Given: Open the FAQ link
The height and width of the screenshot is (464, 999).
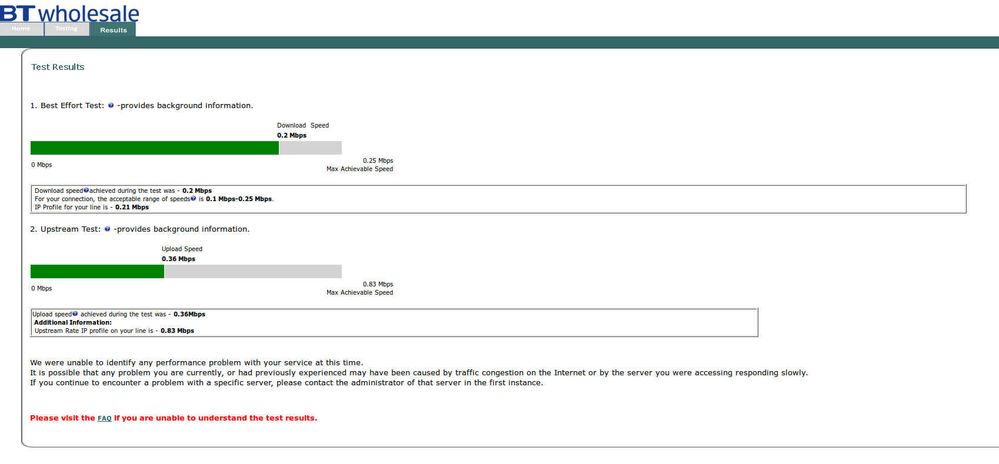Looking at the screenshot, I should pyautogui.click(x=104, y=419).
